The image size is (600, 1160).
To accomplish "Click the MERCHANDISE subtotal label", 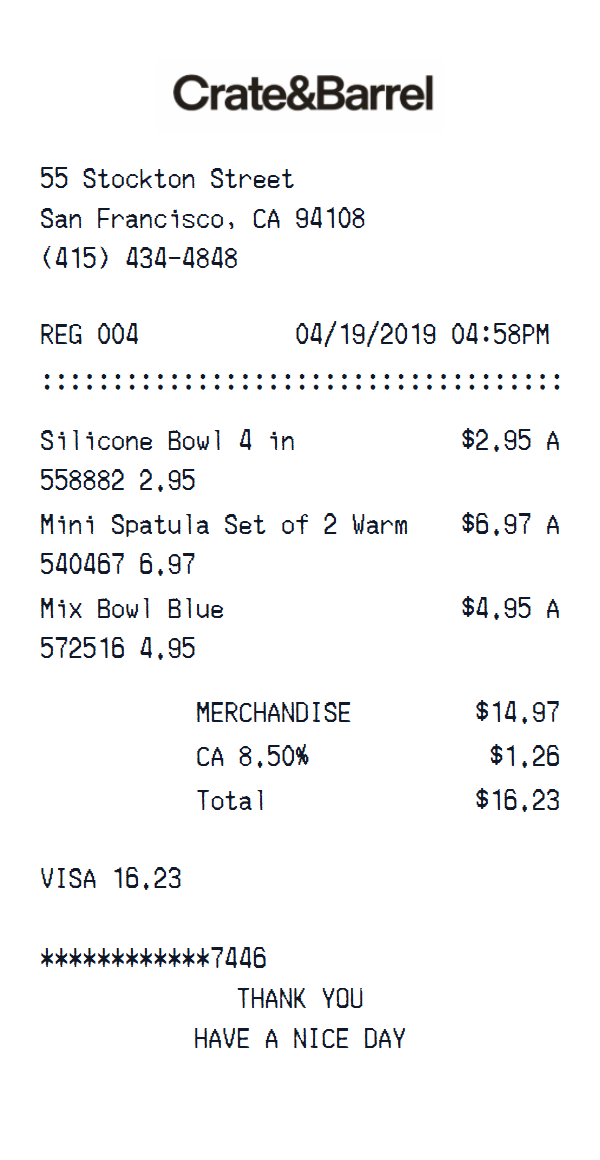I will 273,713.
